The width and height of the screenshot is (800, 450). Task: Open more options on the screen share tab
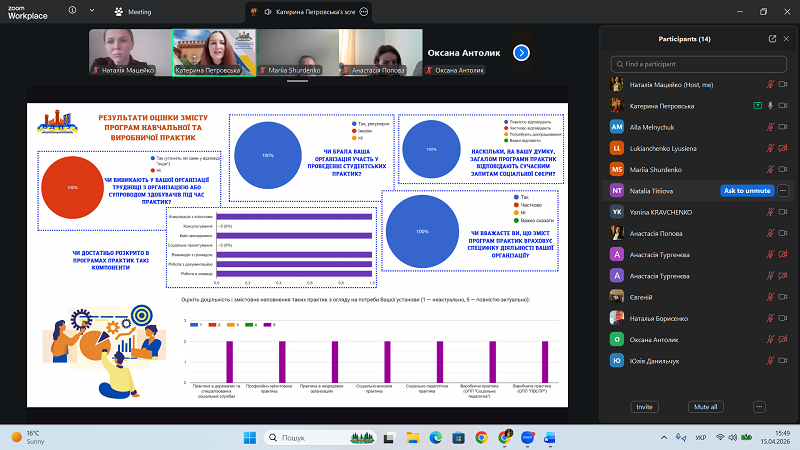click(364, 12)
